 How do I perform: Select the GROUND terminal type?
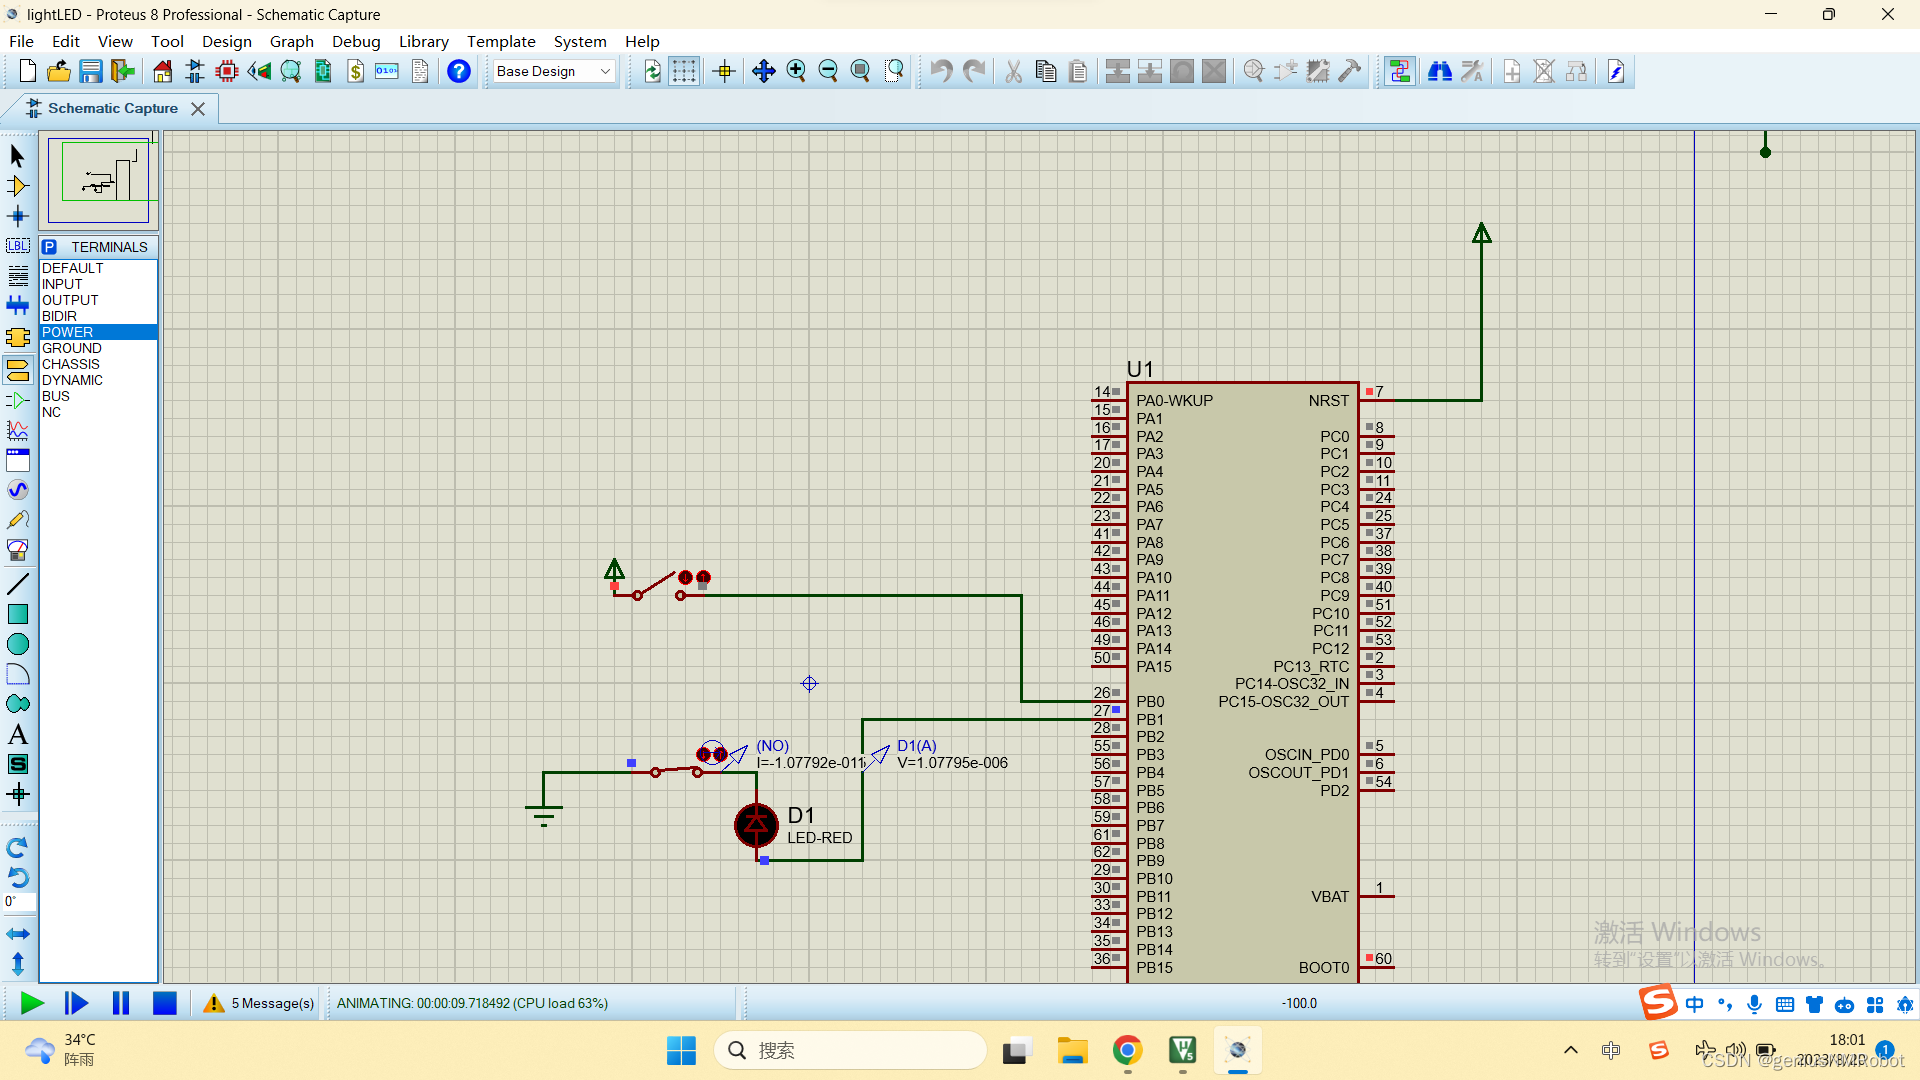(70, 347)
